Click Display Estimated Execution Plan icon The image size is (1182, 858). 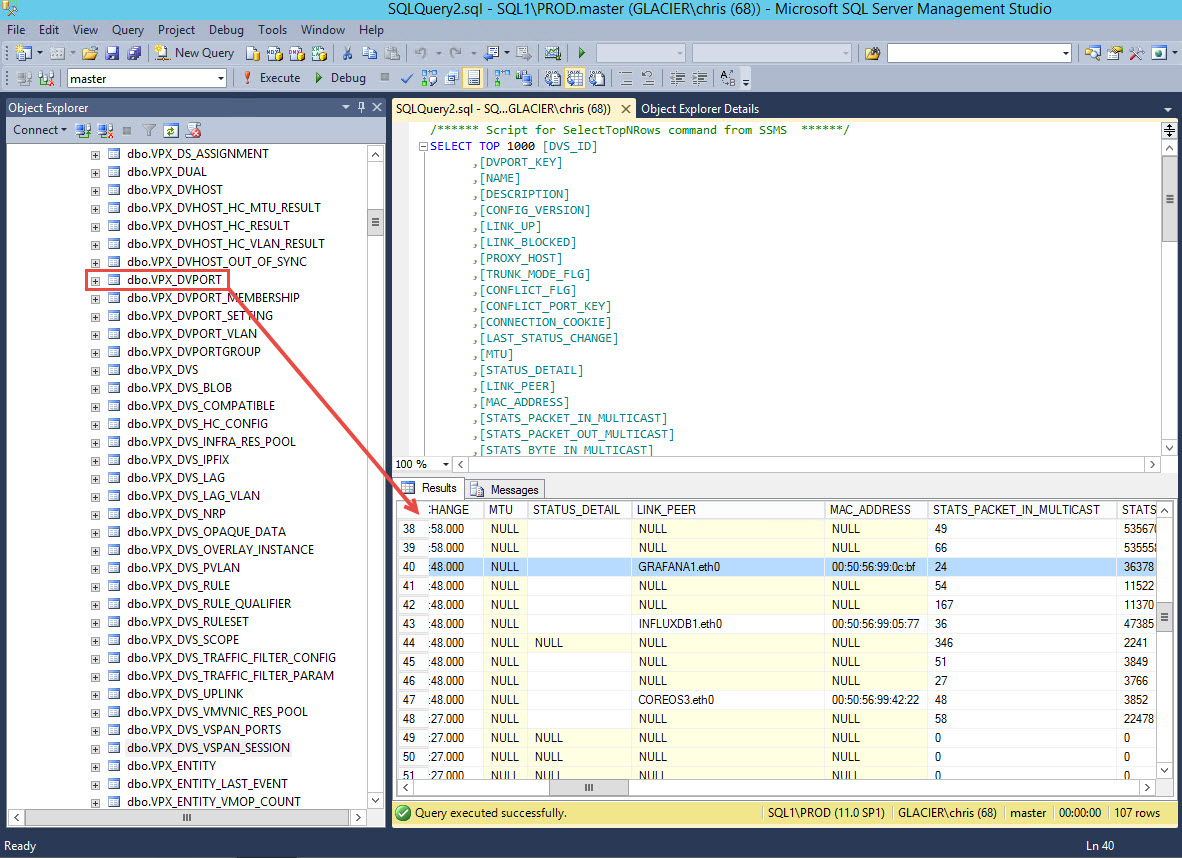[x=430, y=78]
